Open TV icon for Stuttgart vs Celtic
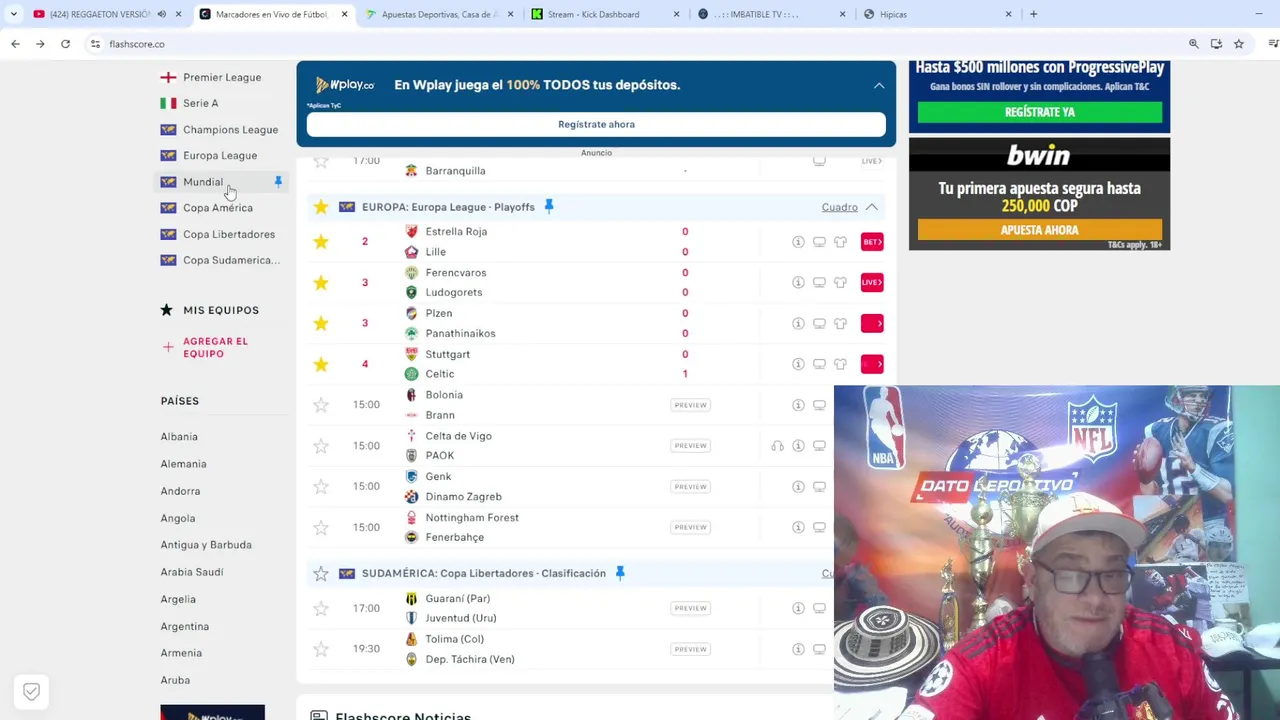Viewport: 1280px width, 720px height. (819, 364)
